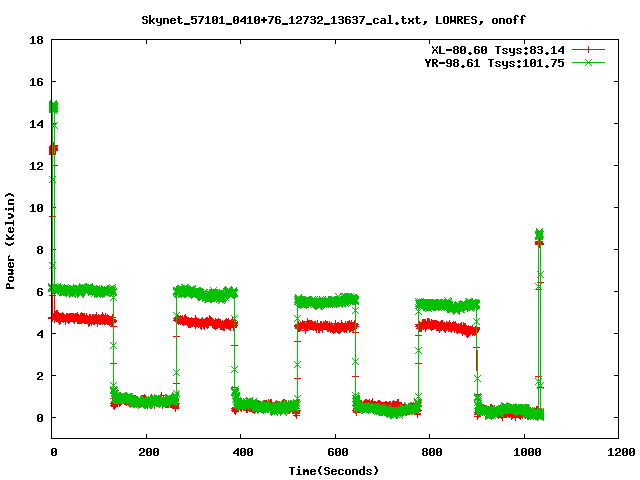Click the y-axis tick label 6
This screenshot has width=640, height=480.
40,292
